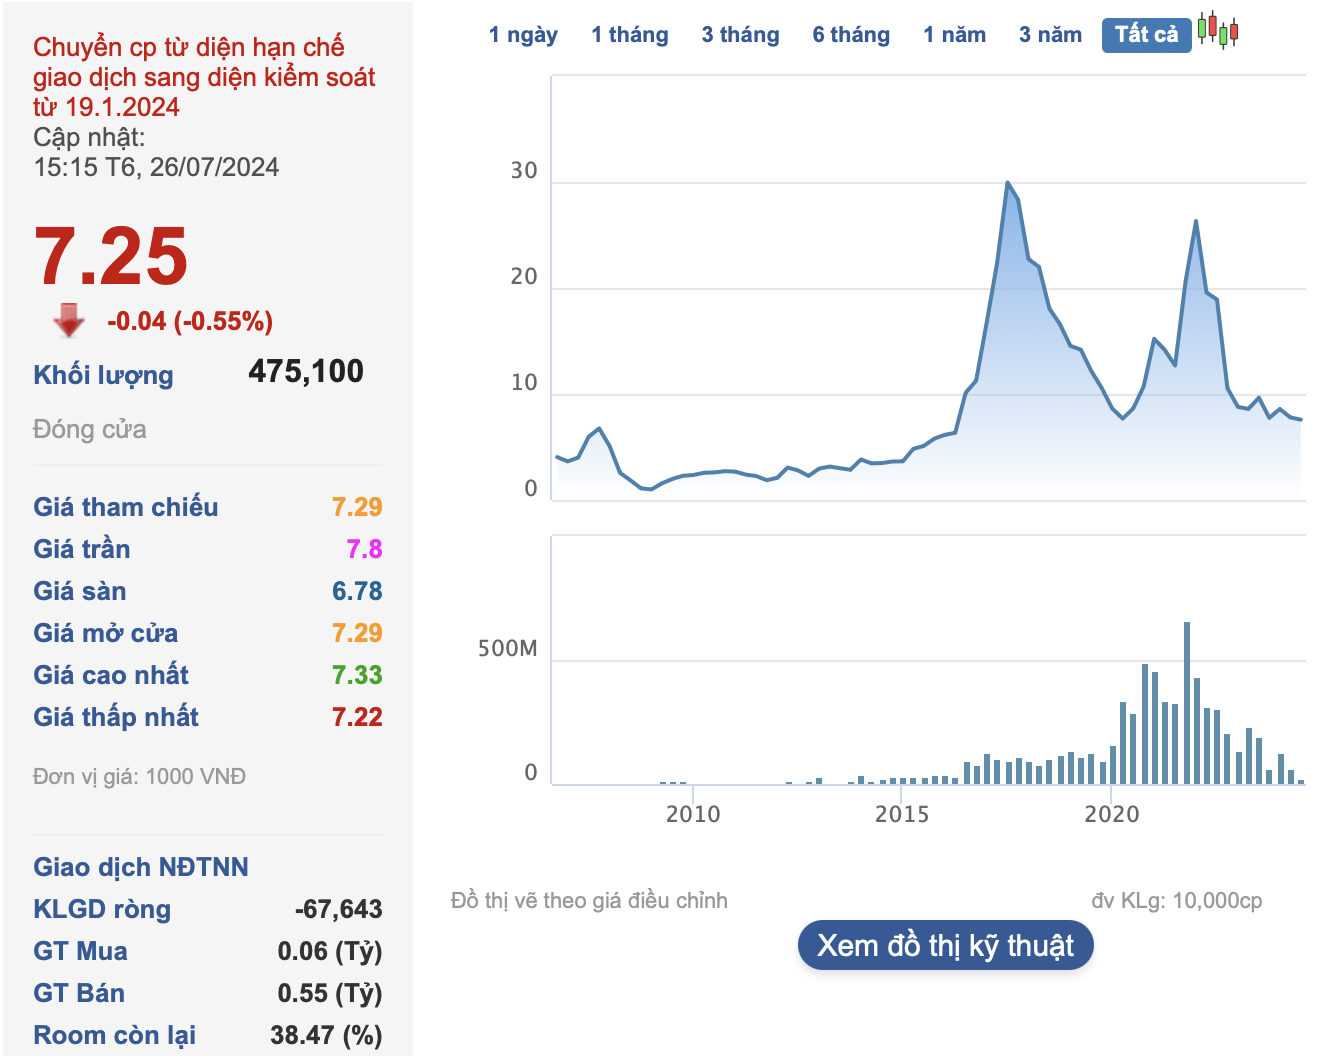Click the ceiling price value 7.8

tap(364, 549)
